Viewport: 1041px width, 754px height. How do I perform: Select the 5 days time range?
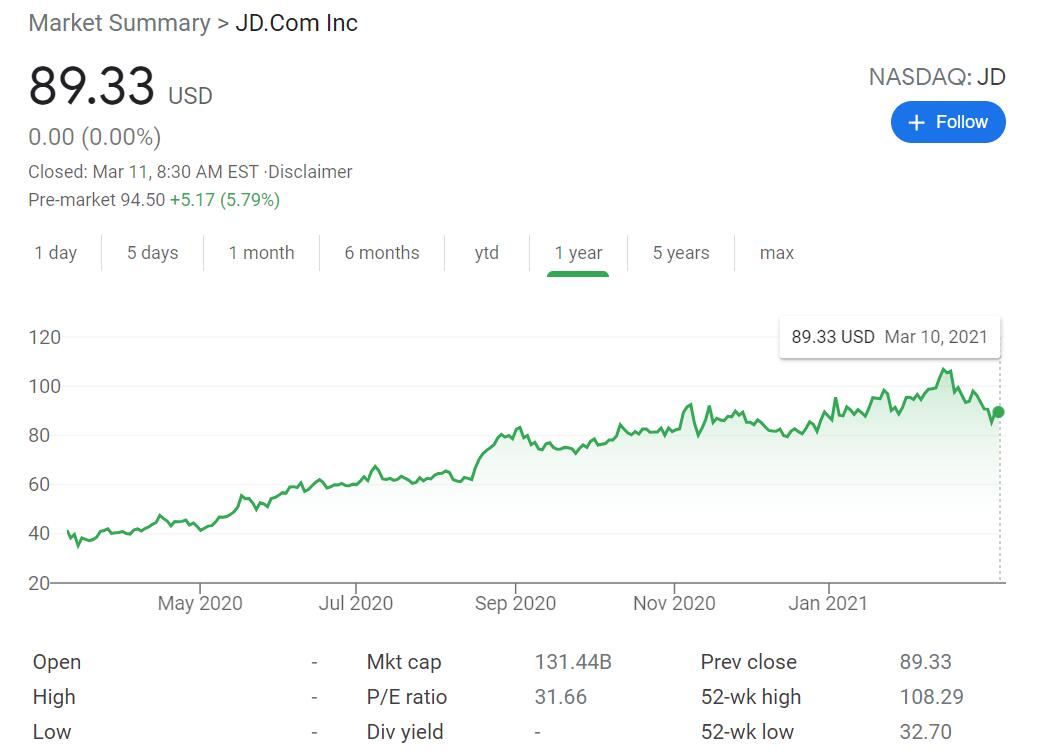click(152, 253)
